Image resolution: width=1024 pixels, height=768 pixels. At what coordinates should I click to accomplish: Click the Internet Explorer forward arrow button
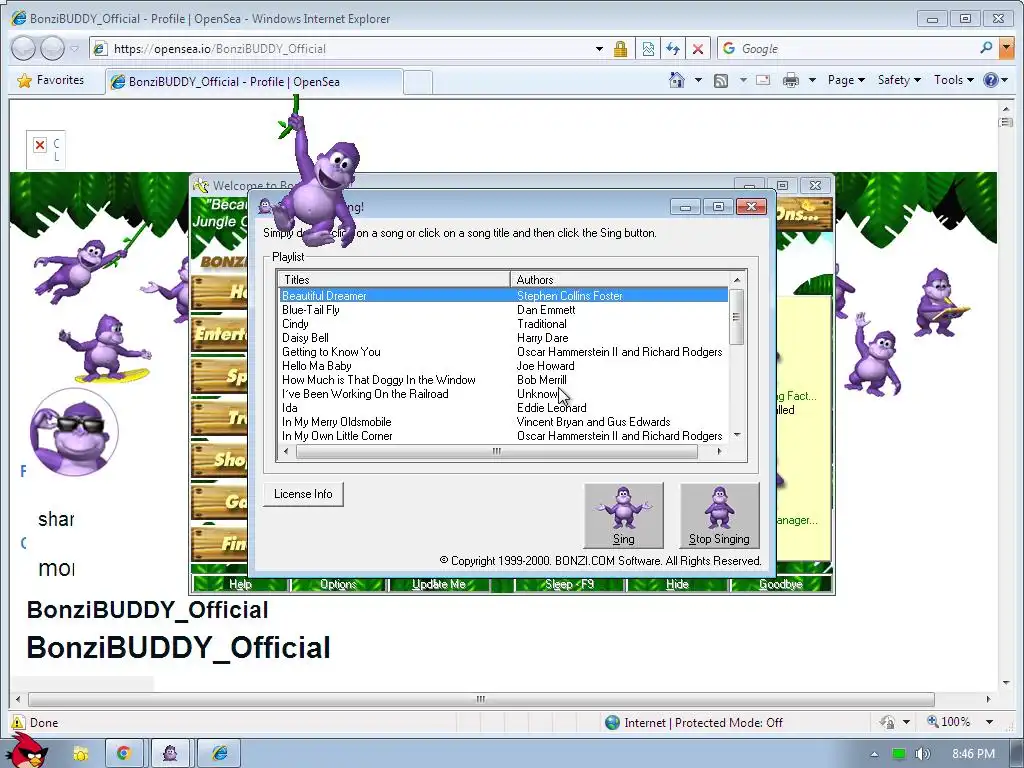(x=52, y=48)
